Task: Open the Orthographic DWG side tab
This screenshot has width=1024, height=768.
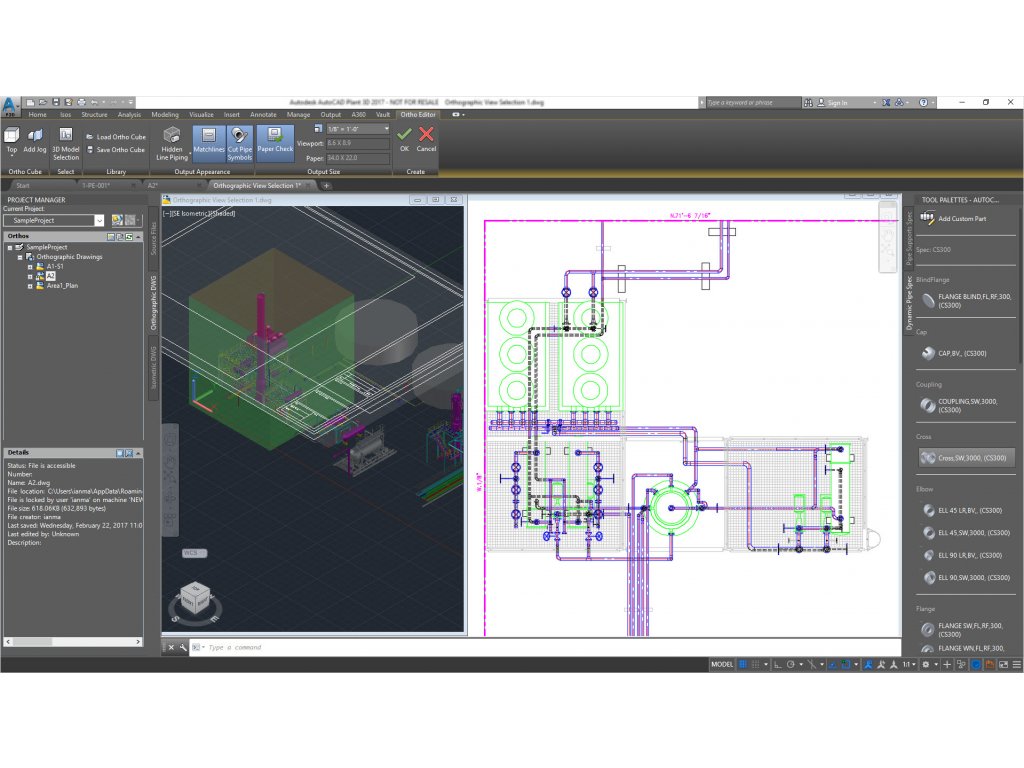Action: [x=154, y=303]
